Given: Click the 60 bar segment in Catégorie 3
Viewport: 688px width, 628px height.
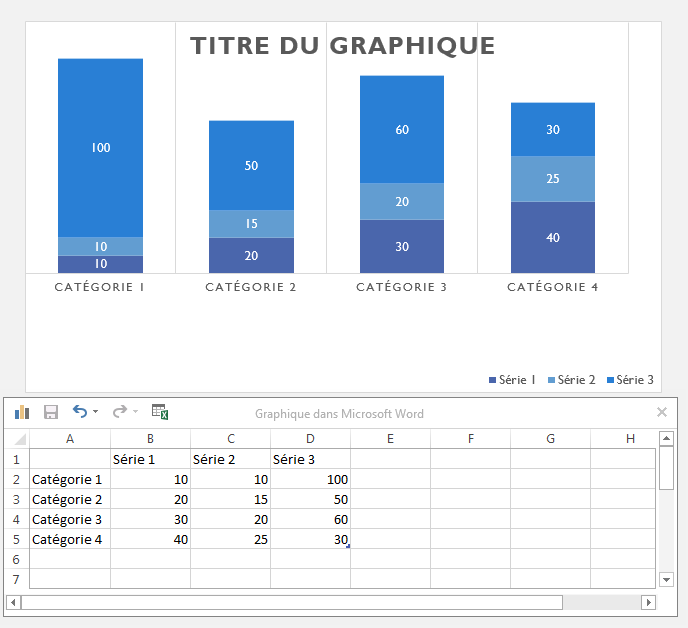Looking at the screenshot, I should 402,129.
